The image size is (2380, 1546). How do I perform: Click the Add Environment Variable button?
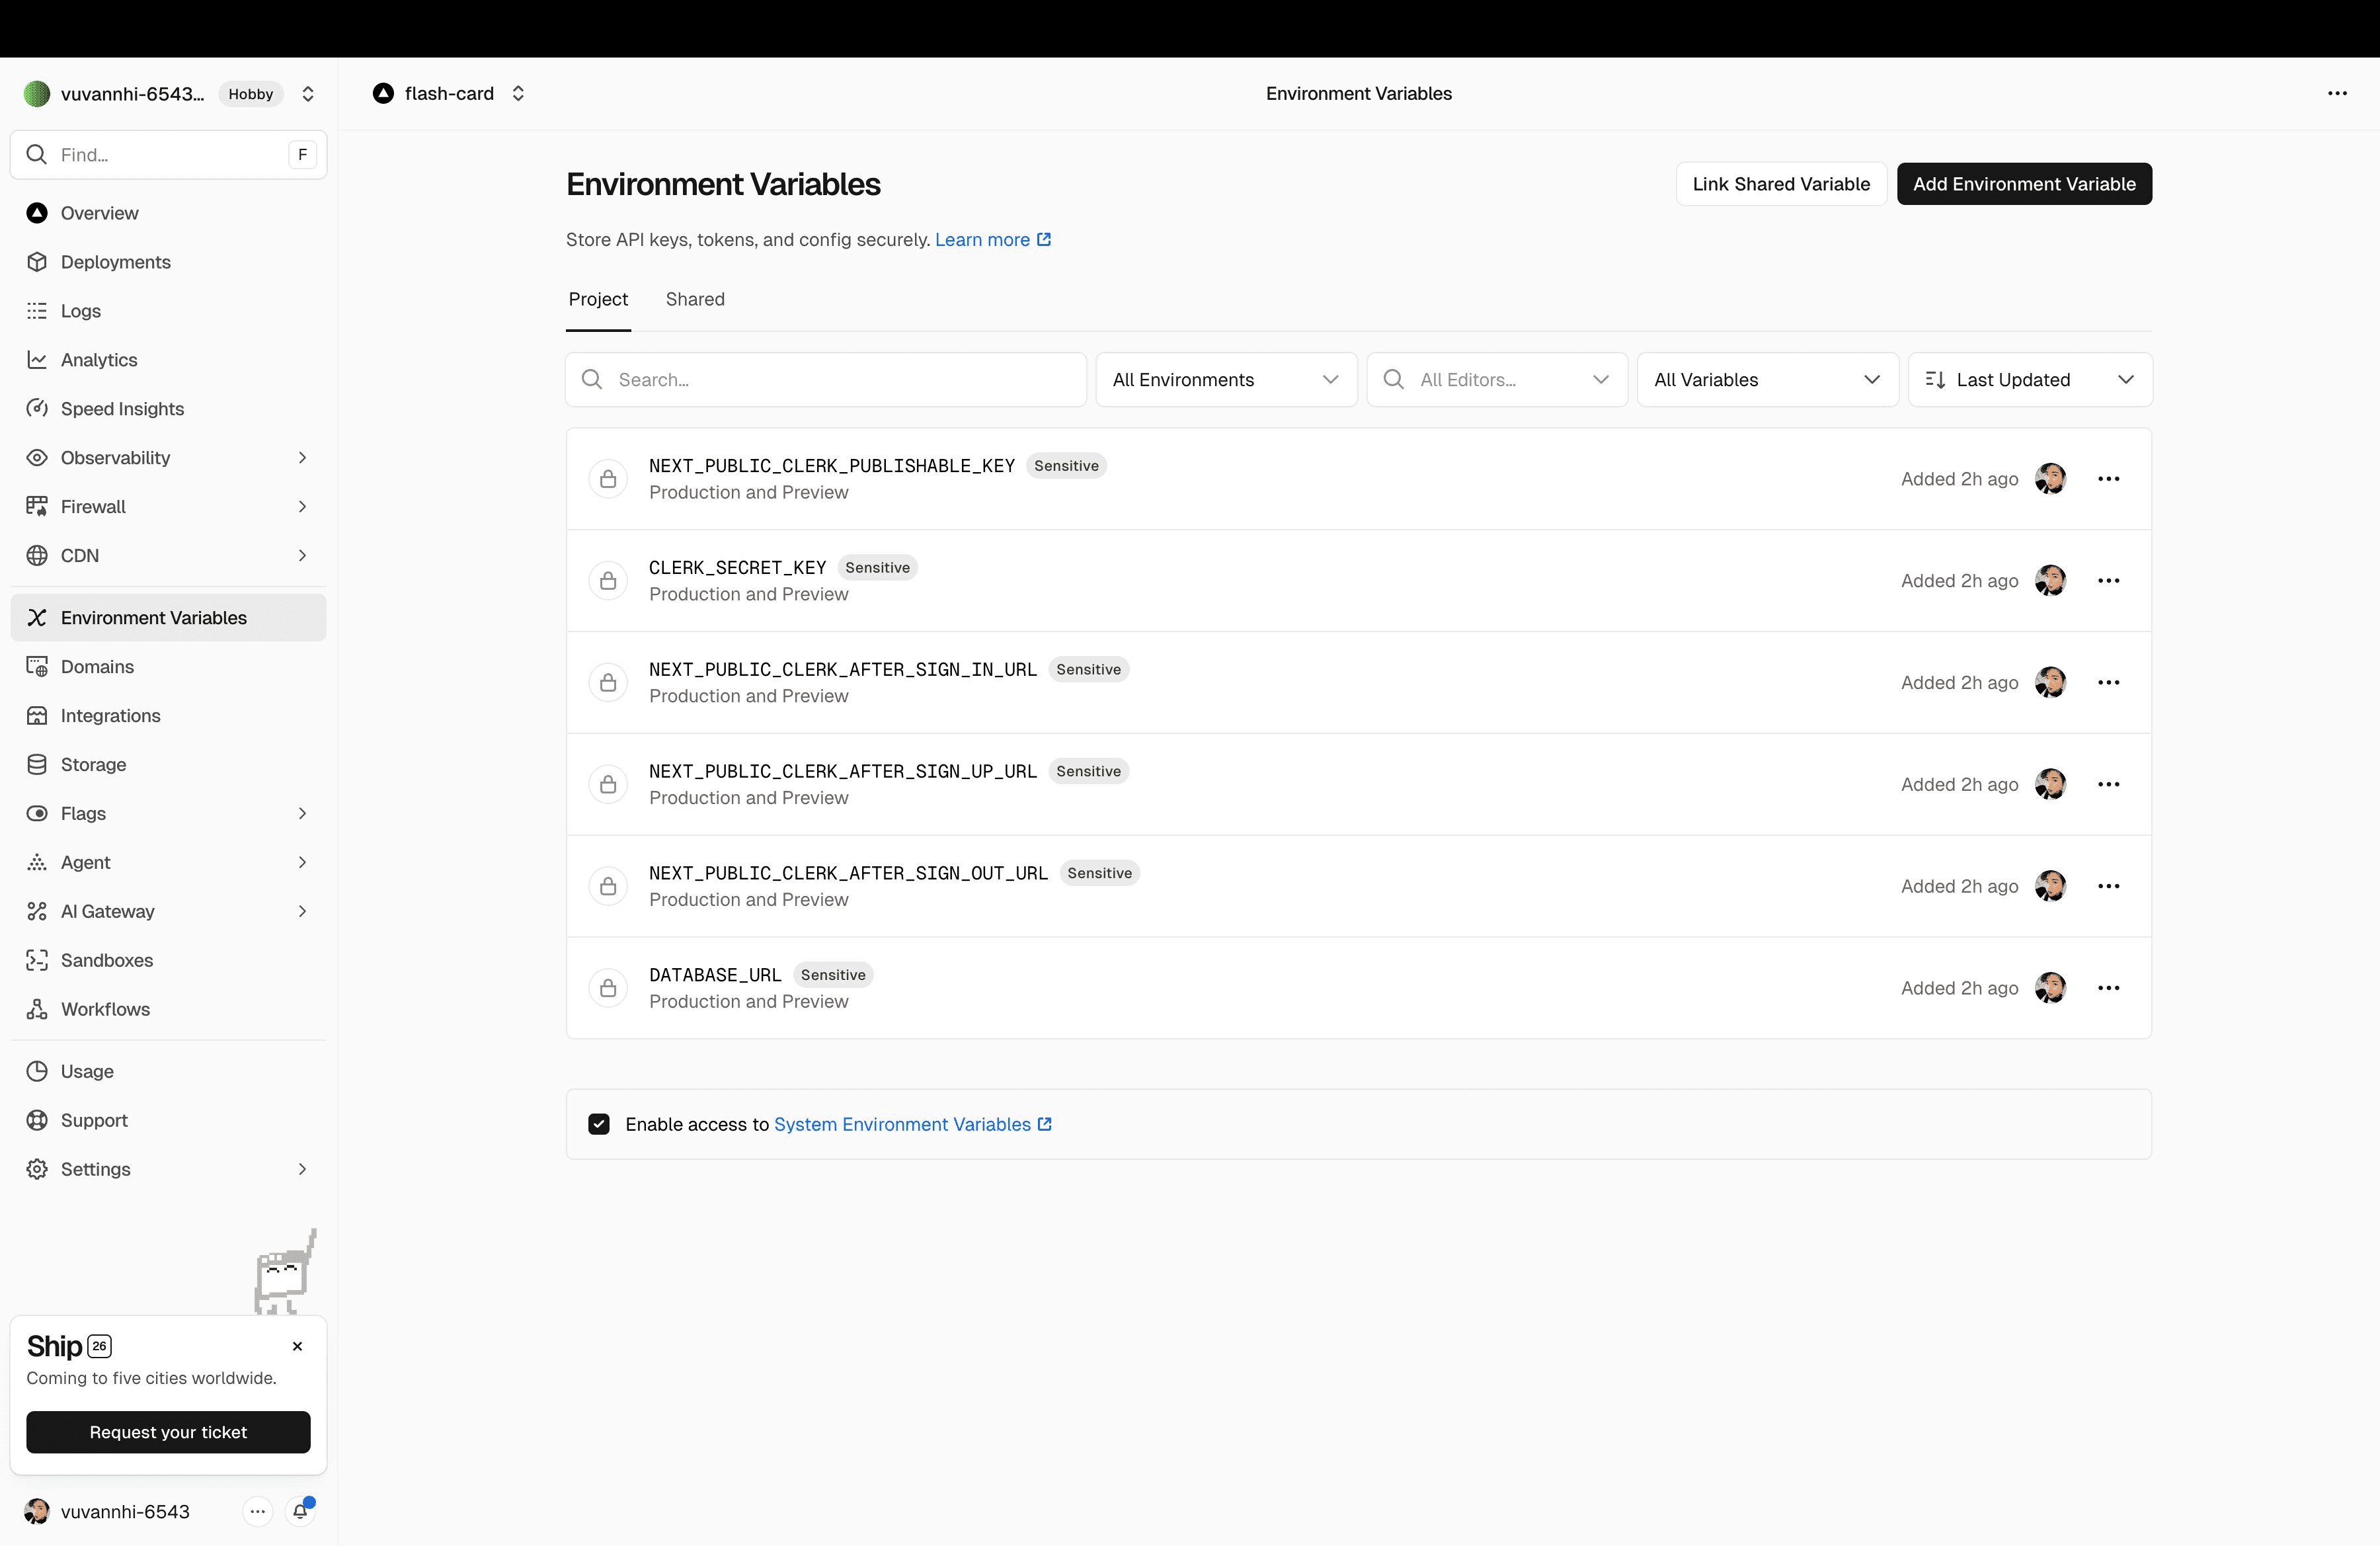point(2024,184)
